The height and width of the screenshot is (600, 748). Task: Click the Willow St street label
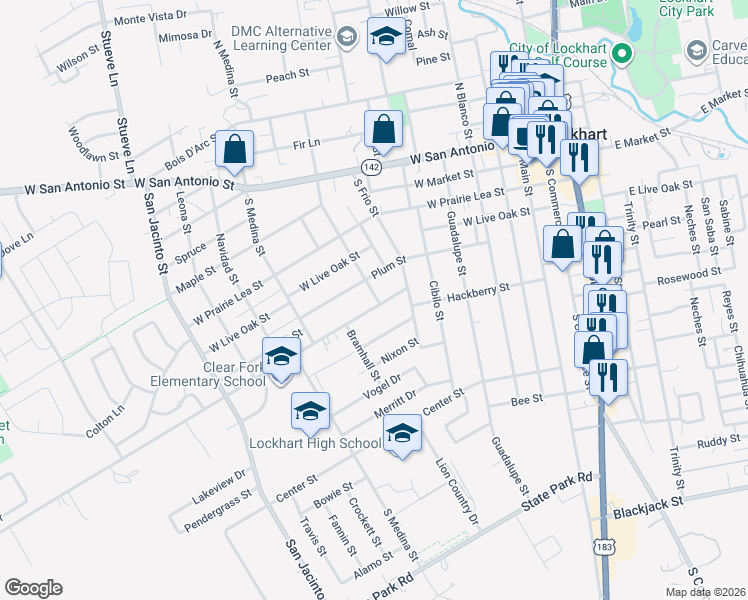407,10
